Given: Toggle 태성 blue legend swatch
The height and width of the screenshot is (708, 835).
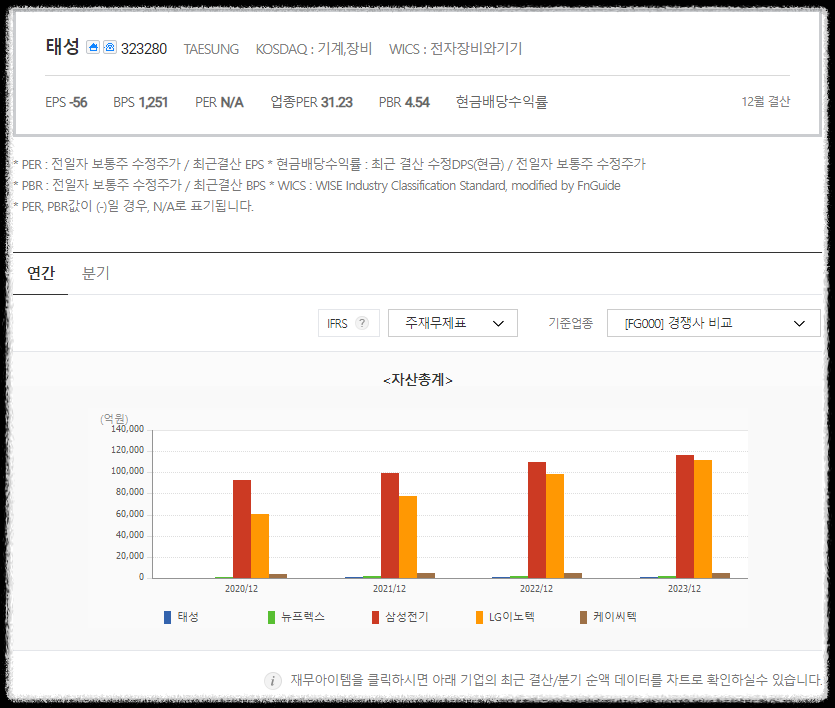Looking at the screenshot, I should [x=167, y=618].
